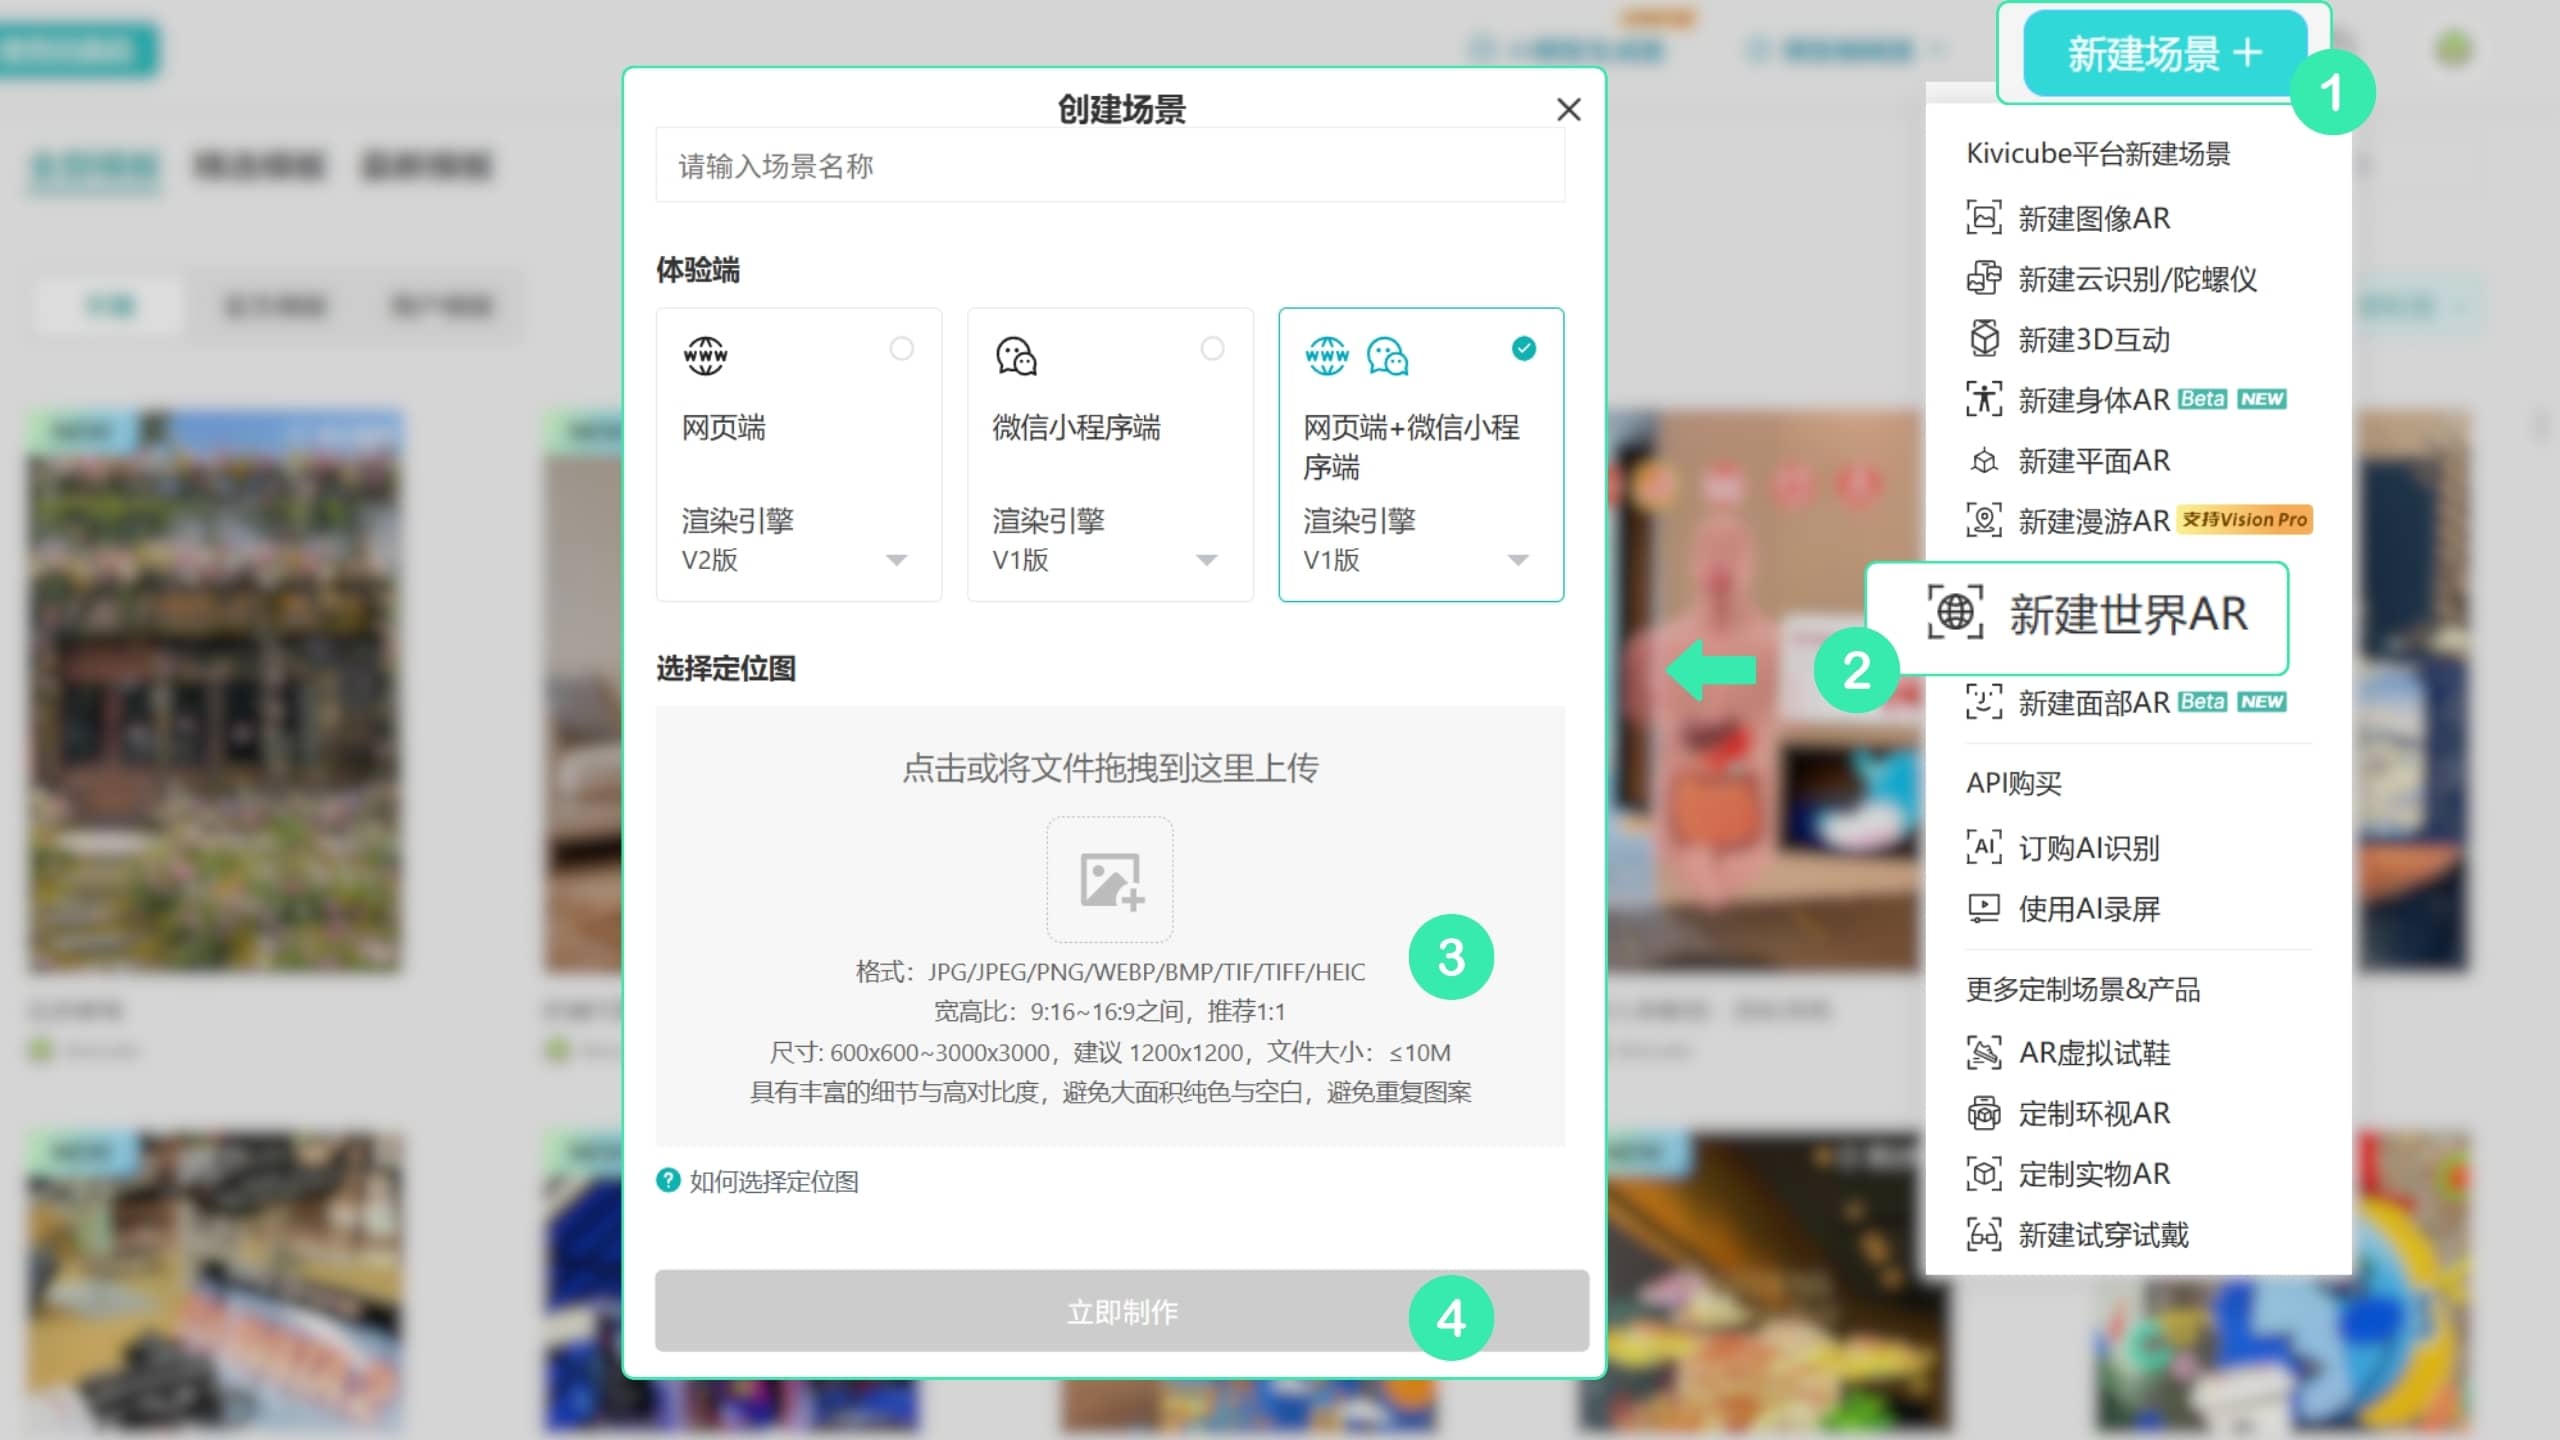Click the 面部AR face icon

click(1984, 702)
